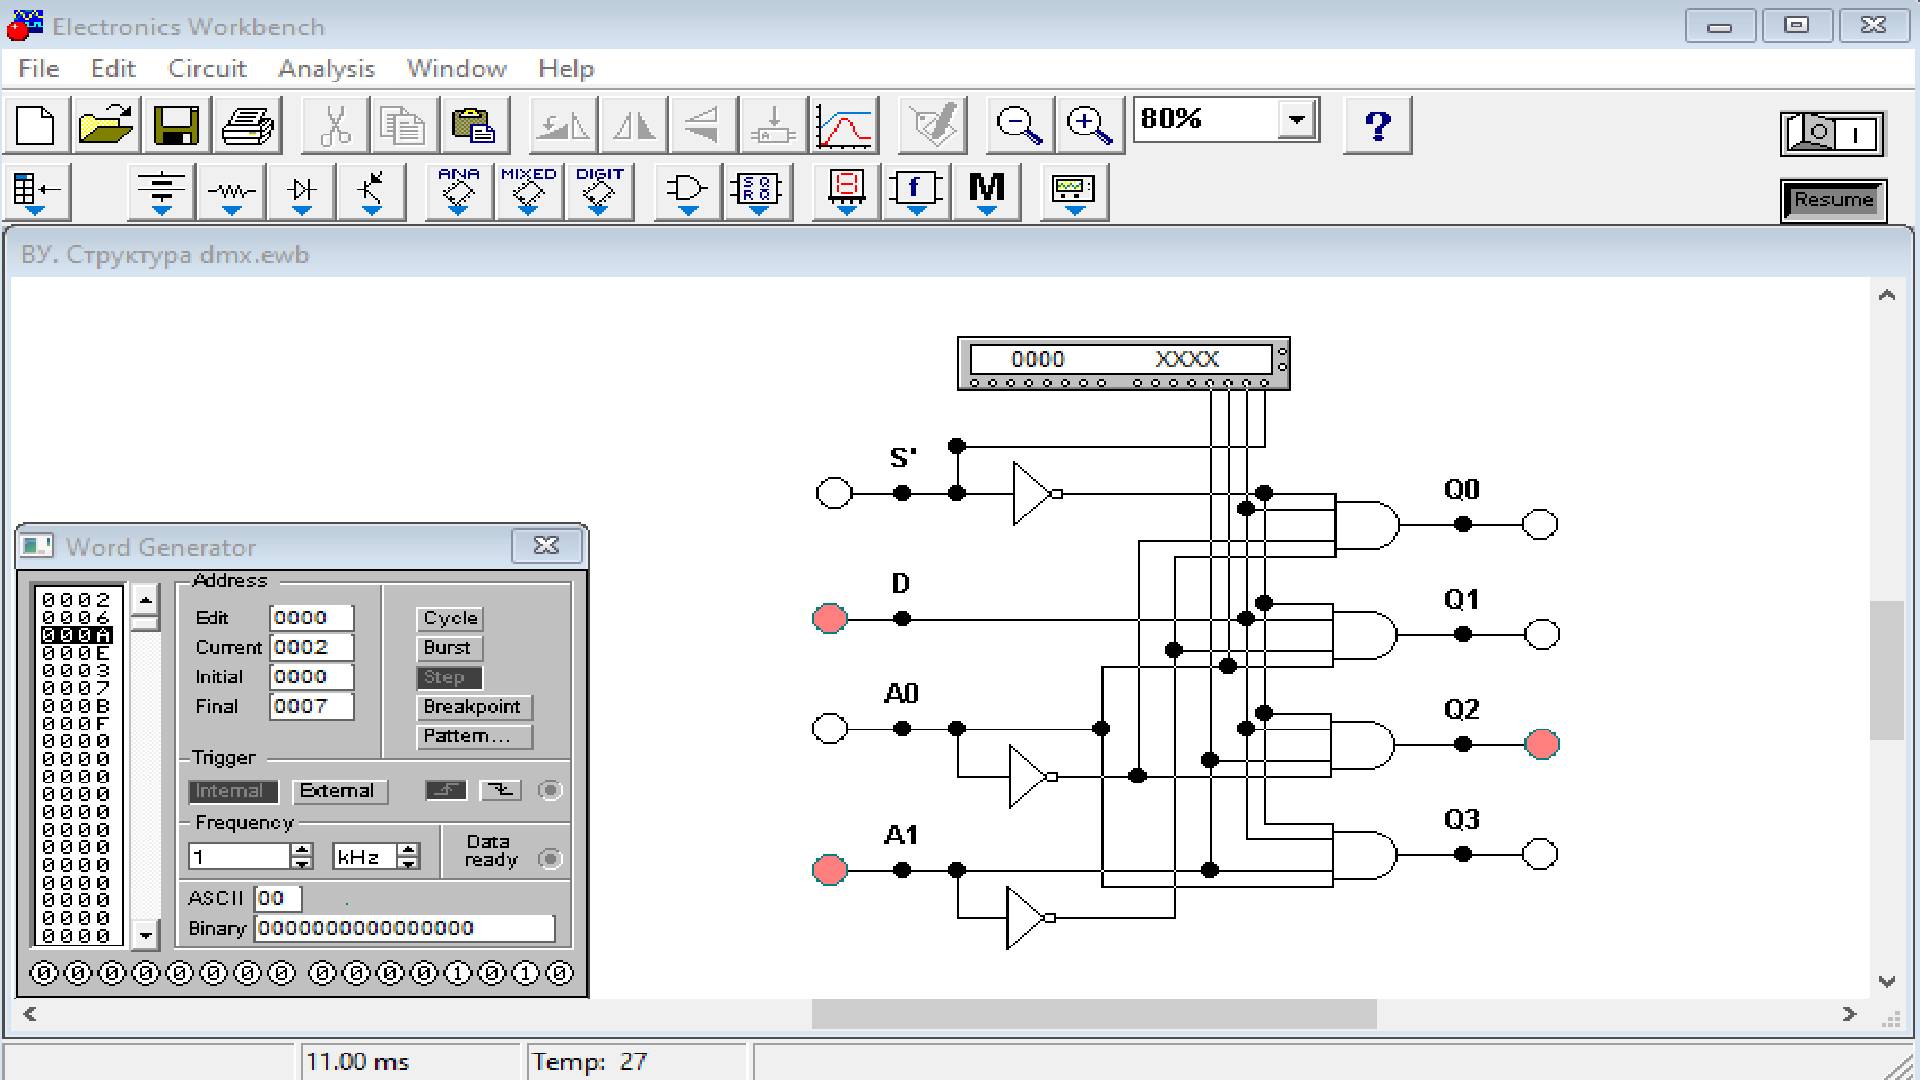This screenshot has width=1920, height=1080.
Task: Expand the 80% zoom level dropdown
Action: coord(1297,120)
